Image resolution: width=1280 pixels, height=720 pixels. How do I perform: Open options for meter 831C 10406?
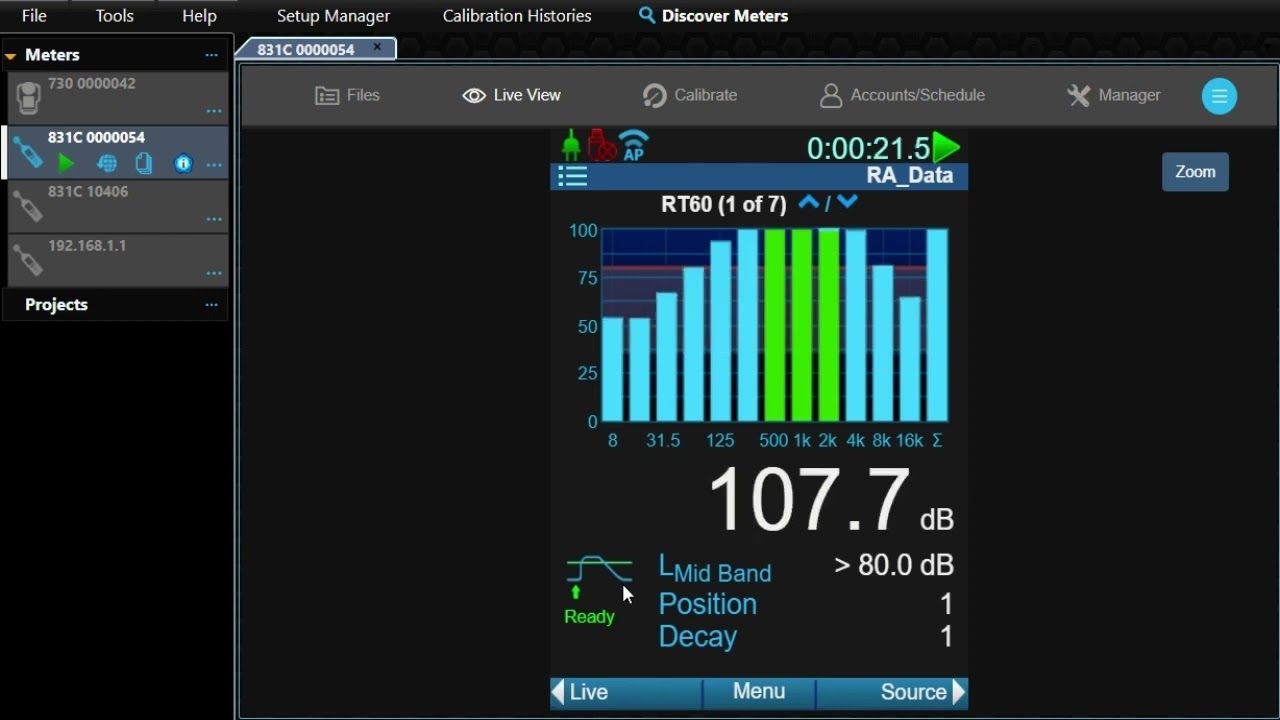(x=214, y=219)
